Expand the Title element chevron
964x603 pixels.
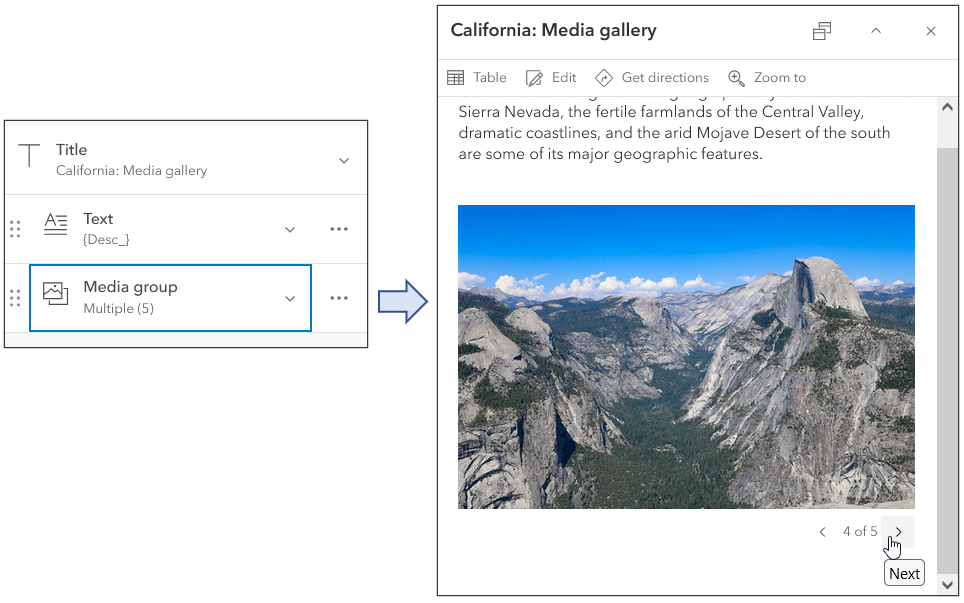tap(344, 160)
